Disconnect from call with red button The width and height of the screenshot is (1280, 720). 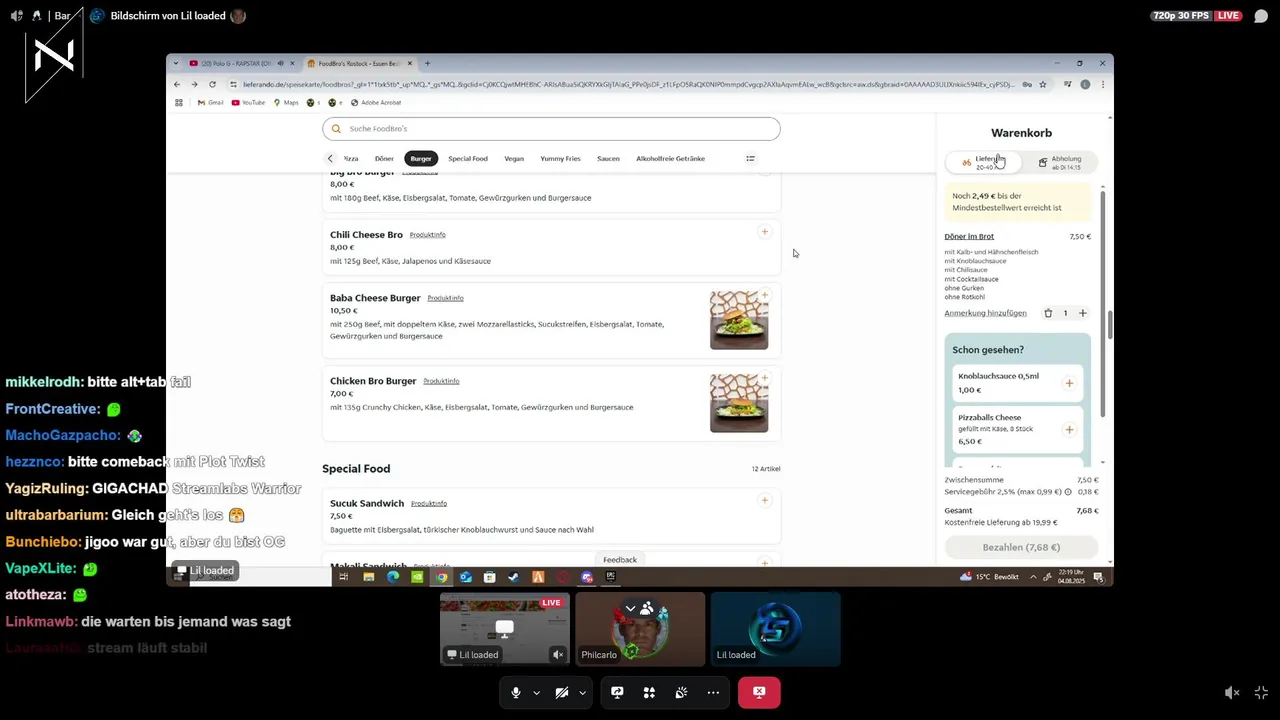pyautogui.click(x=759, y=692)
